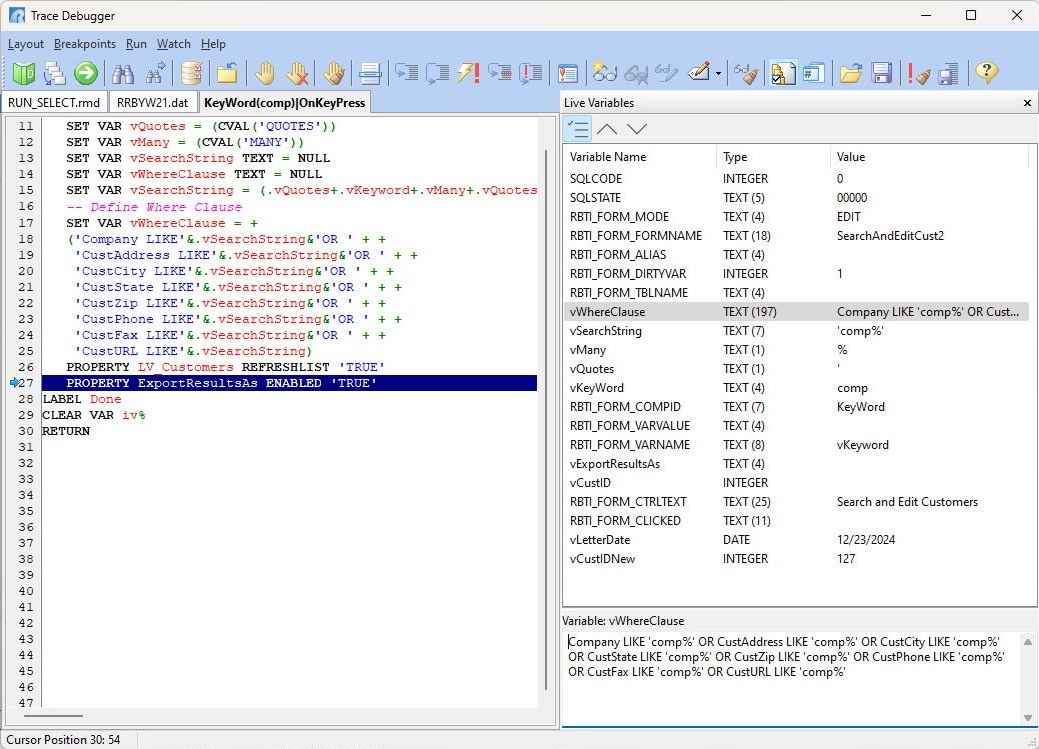Select the vCustIDNew variable row
Screen dimensions: 1039x749
click(x=798, y=559)
